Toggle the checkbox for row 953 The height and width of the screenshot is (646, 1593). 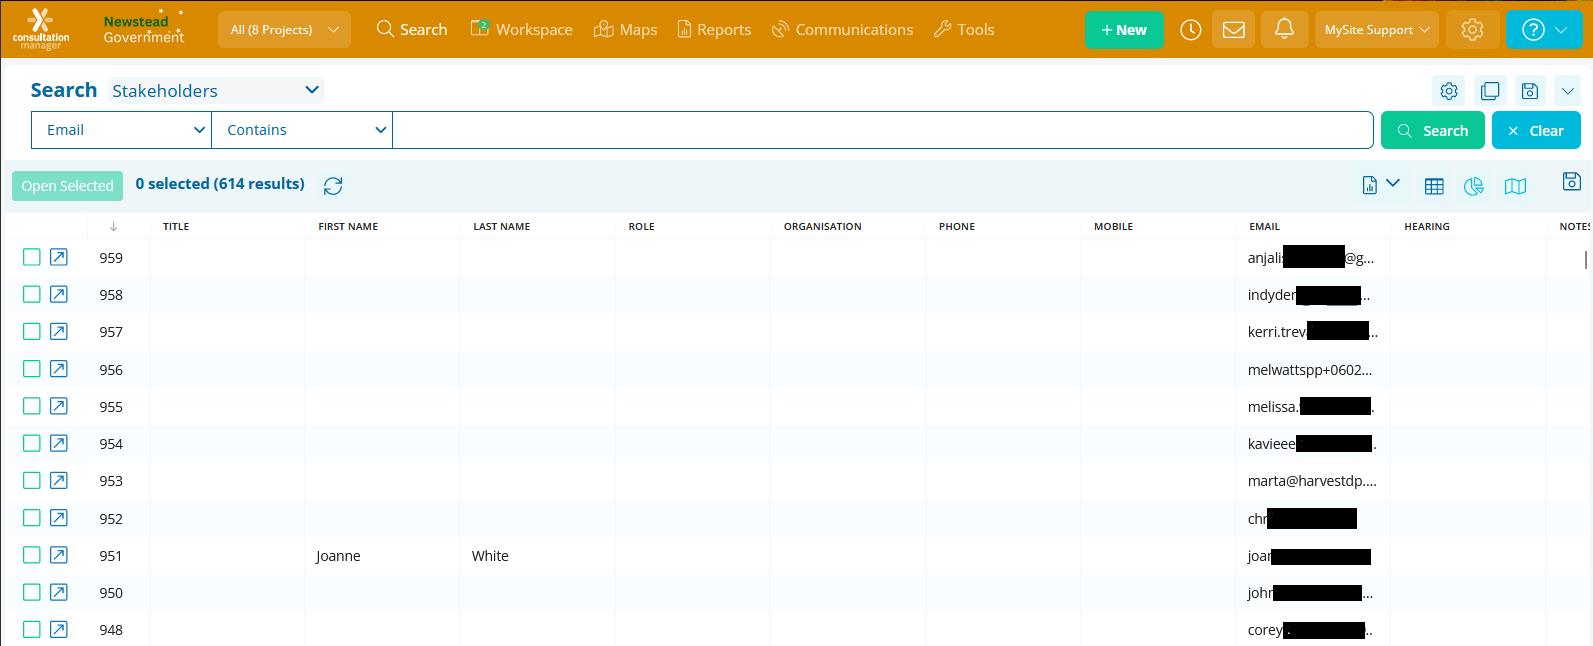[32, 480]
